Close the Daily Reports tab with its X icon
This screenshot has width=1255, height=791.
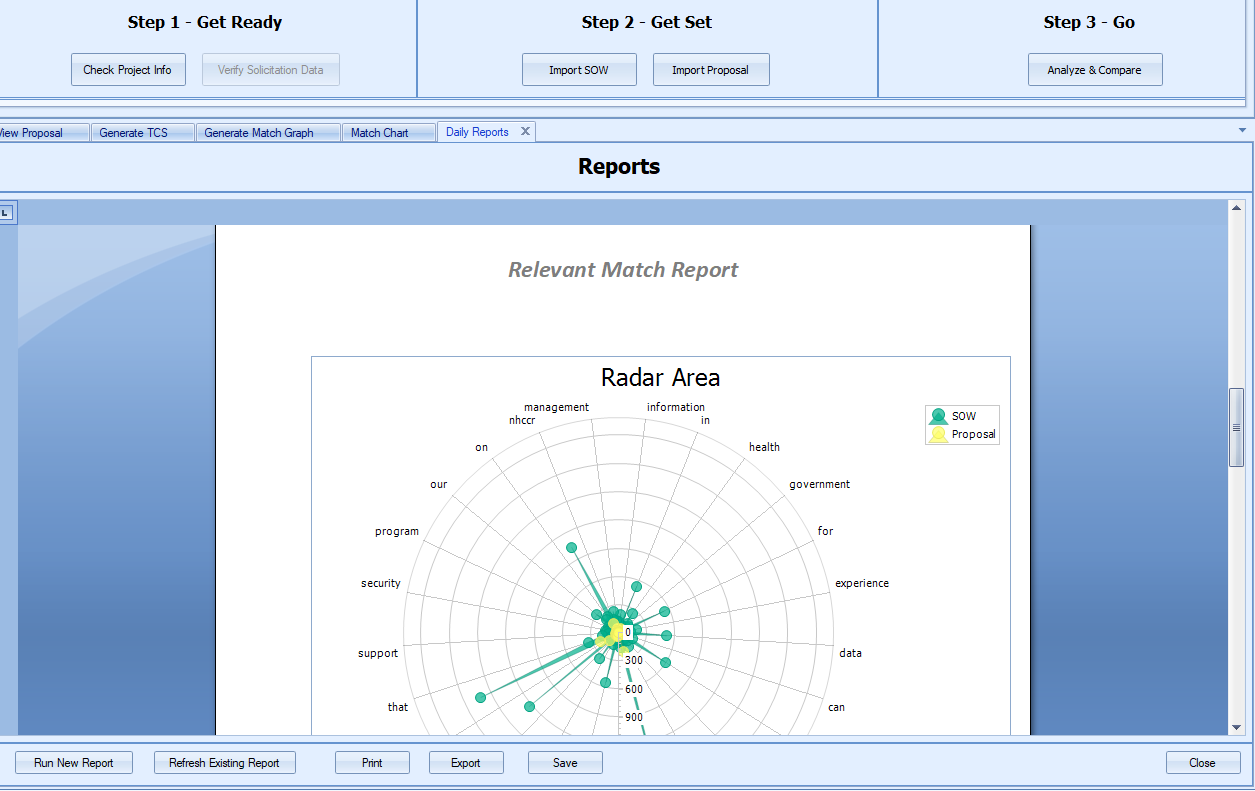coord(525,131)
